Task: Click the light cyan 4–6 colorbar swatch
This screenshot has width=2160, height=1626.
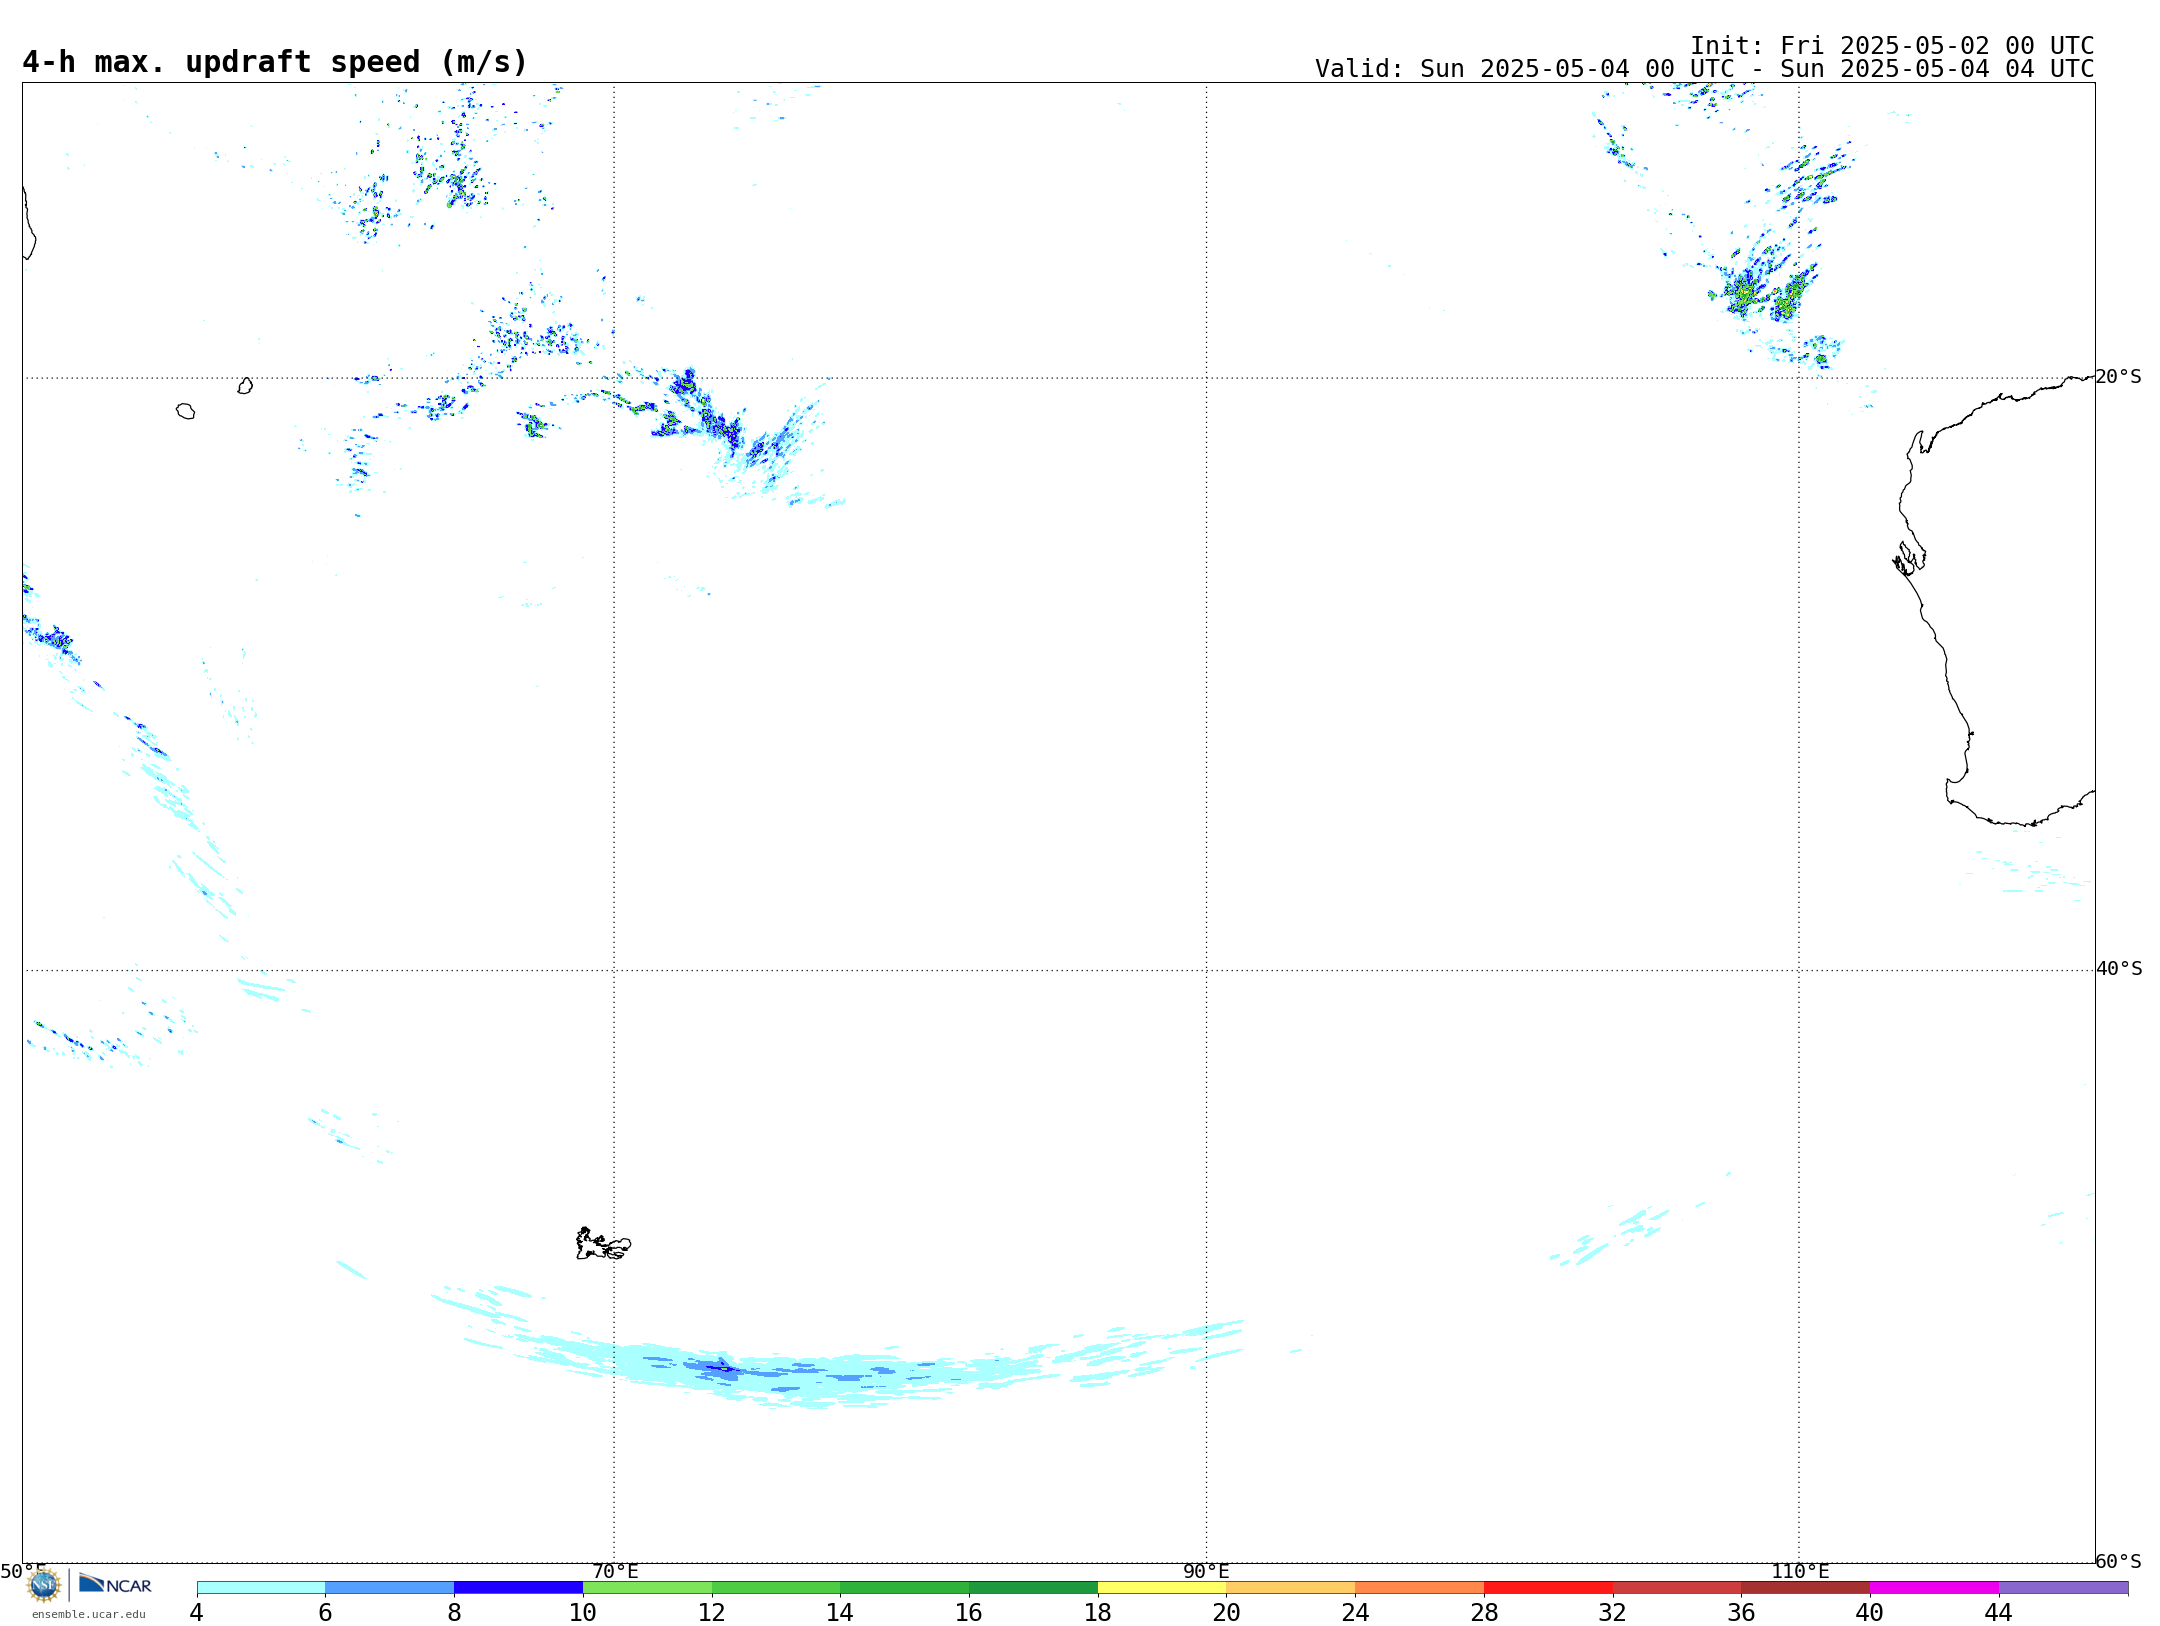Action: click(x=261, y=1587)
